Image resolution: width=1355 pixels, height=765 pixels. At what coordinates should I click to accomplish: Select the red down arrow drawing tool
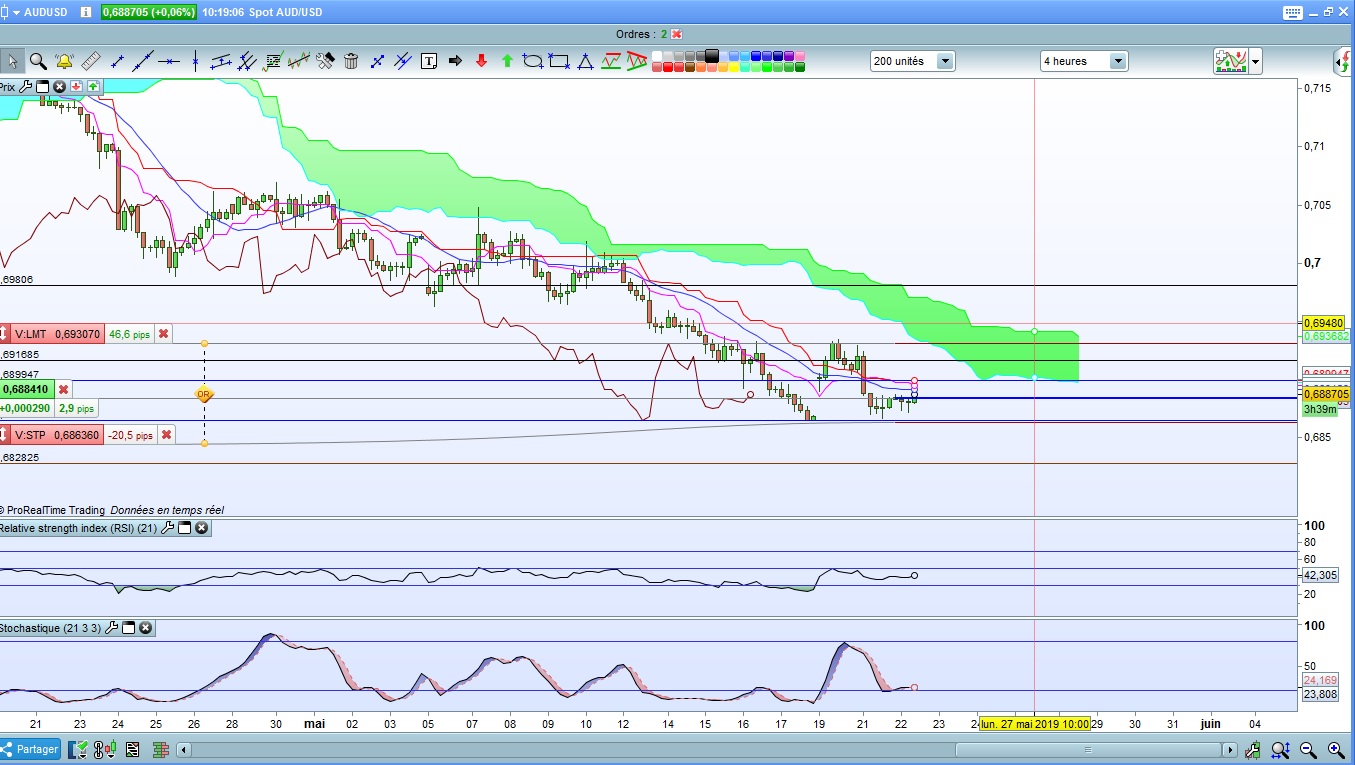481,61
